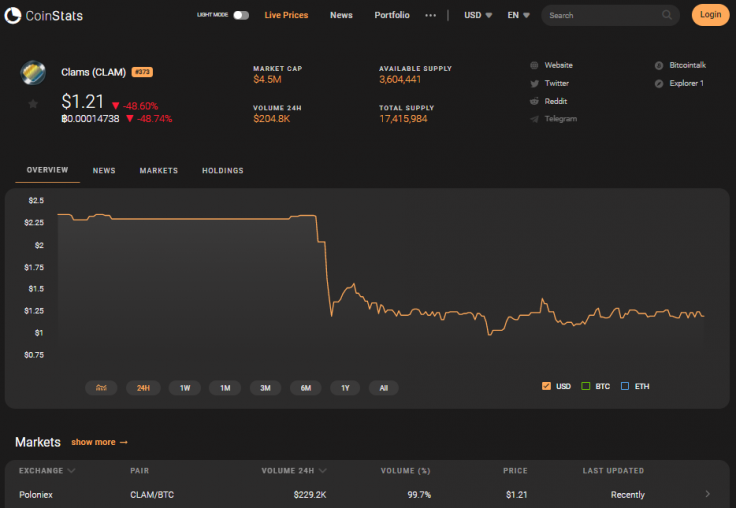Image resolution: width=736 pixels, height=508 pixels.
Task: Switch to the Markets tab
Action: pyautogui.click(x=159, y=170)
